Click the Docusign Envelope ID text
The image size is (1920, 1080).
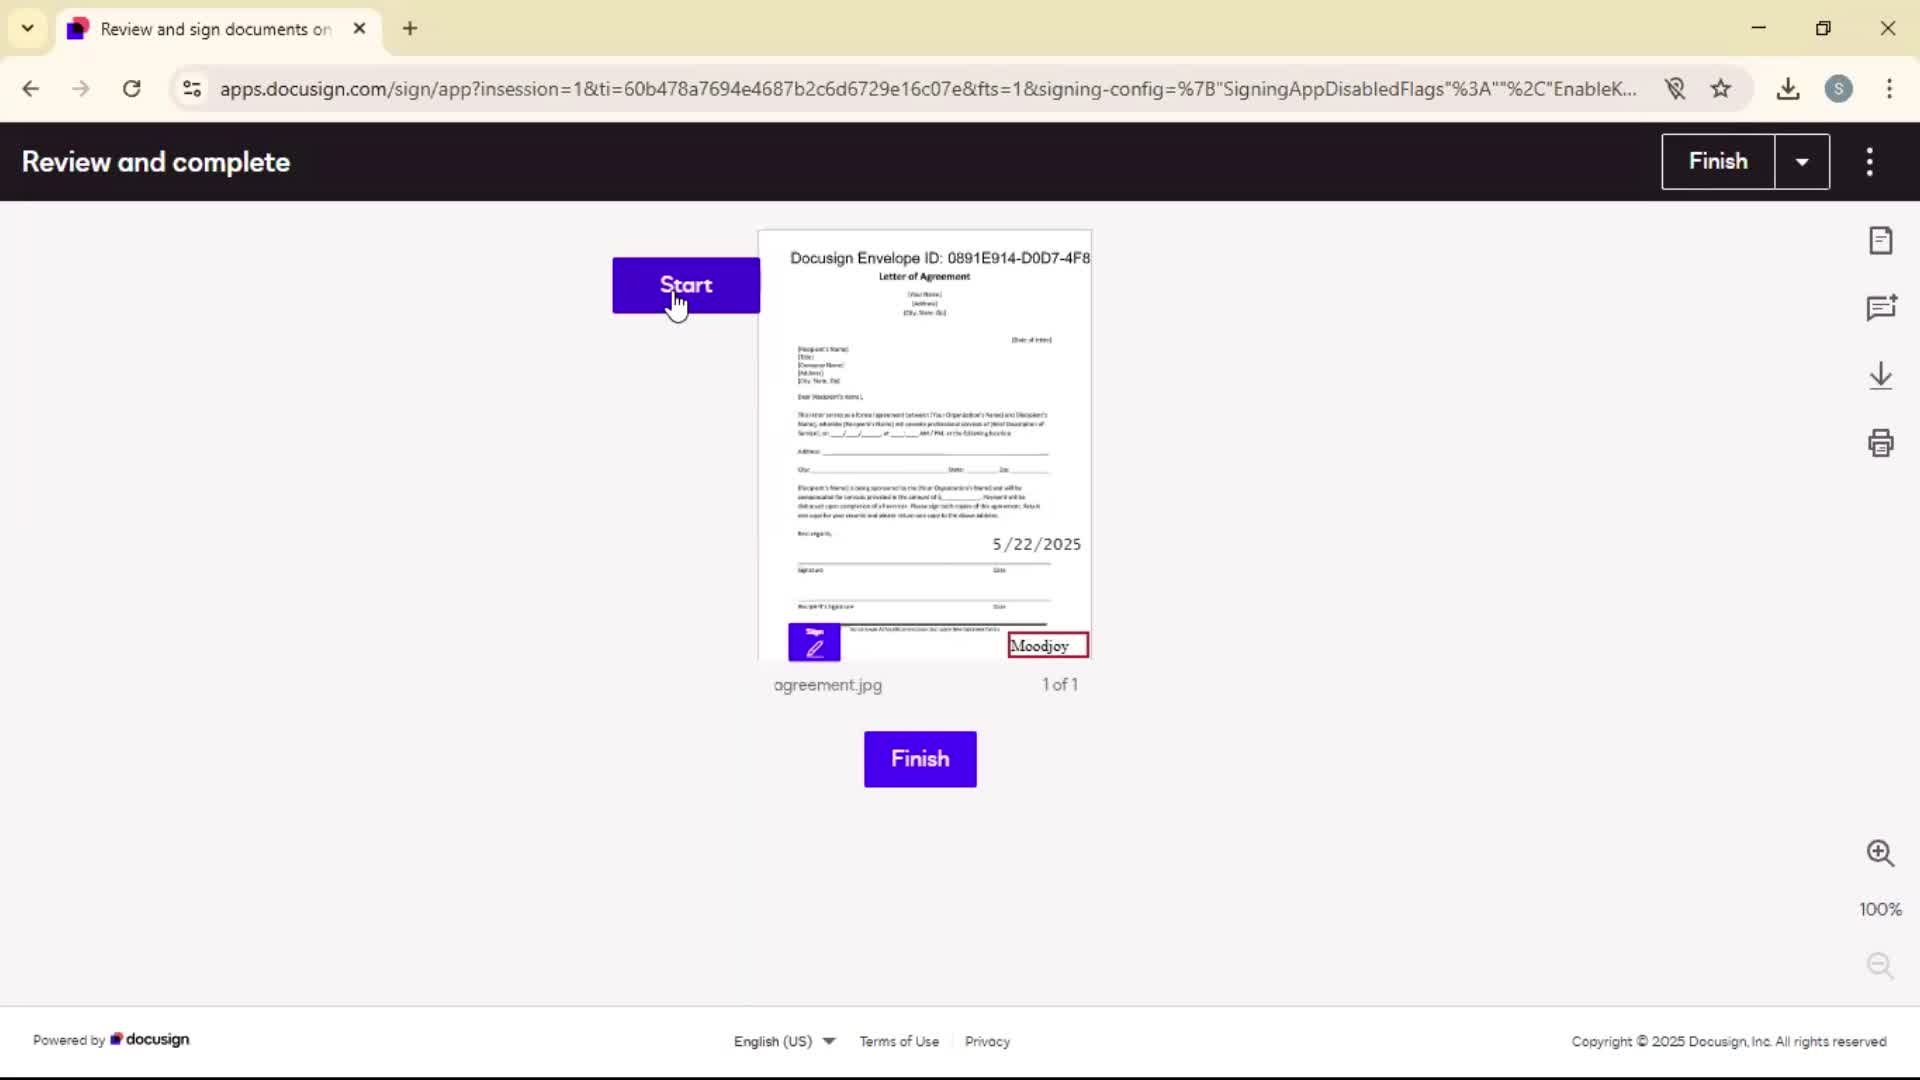click(x=940, y=258)
